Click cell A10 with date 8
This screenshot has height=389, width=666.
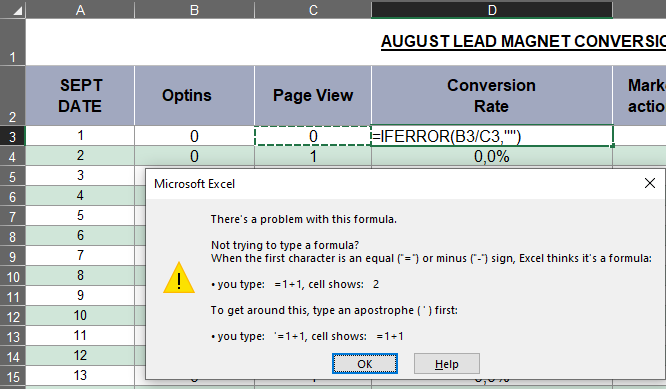coord(80,276)
